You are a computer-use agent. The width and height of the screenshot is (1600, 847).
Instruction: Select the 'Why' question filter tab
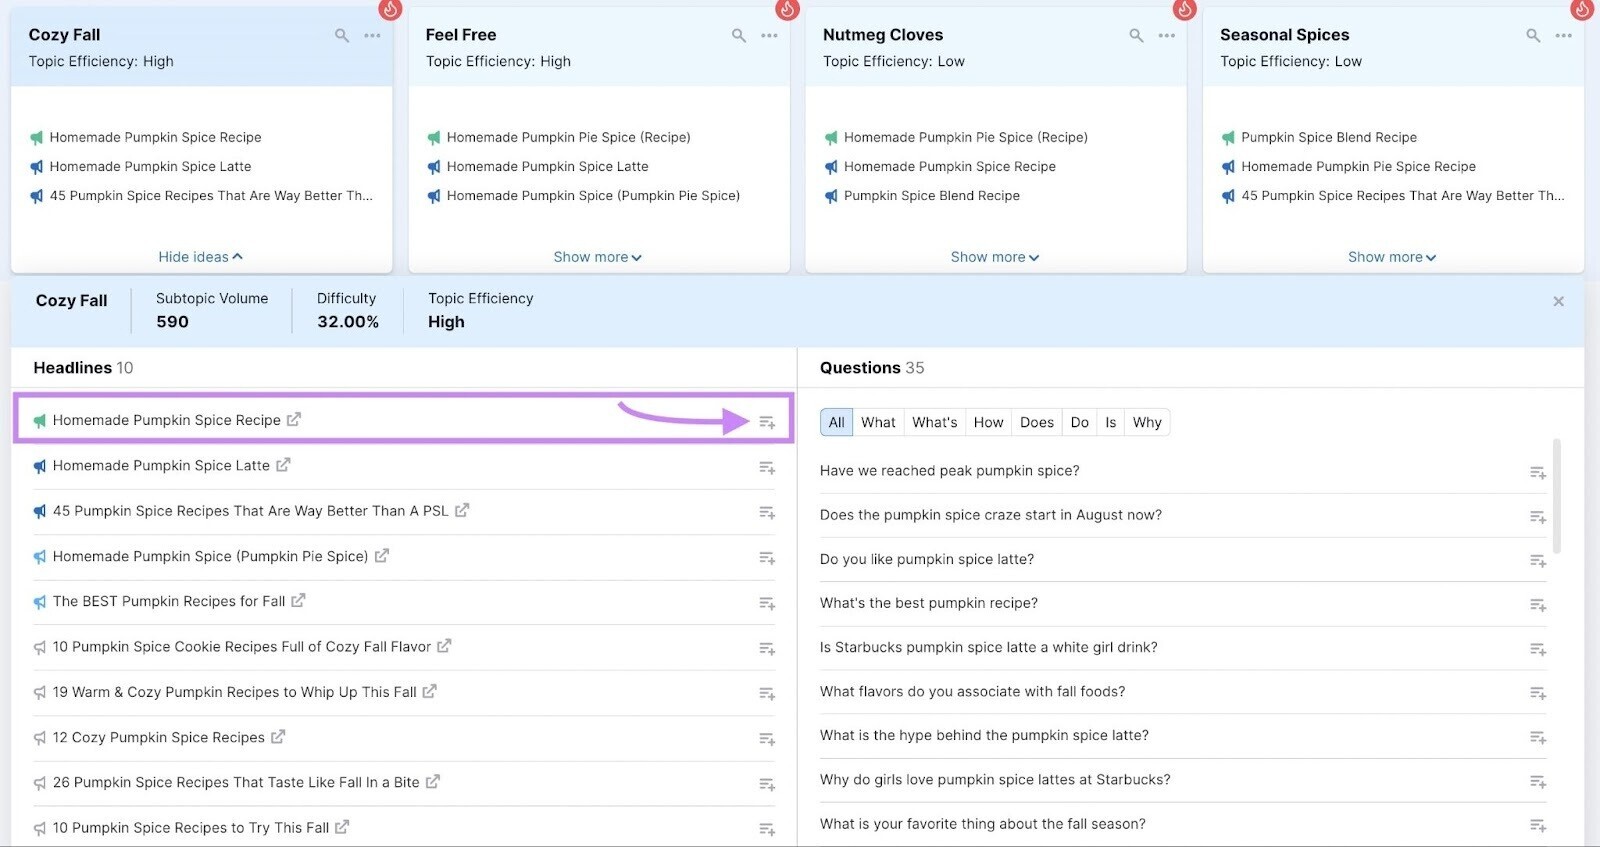[x=1147, y=422]
